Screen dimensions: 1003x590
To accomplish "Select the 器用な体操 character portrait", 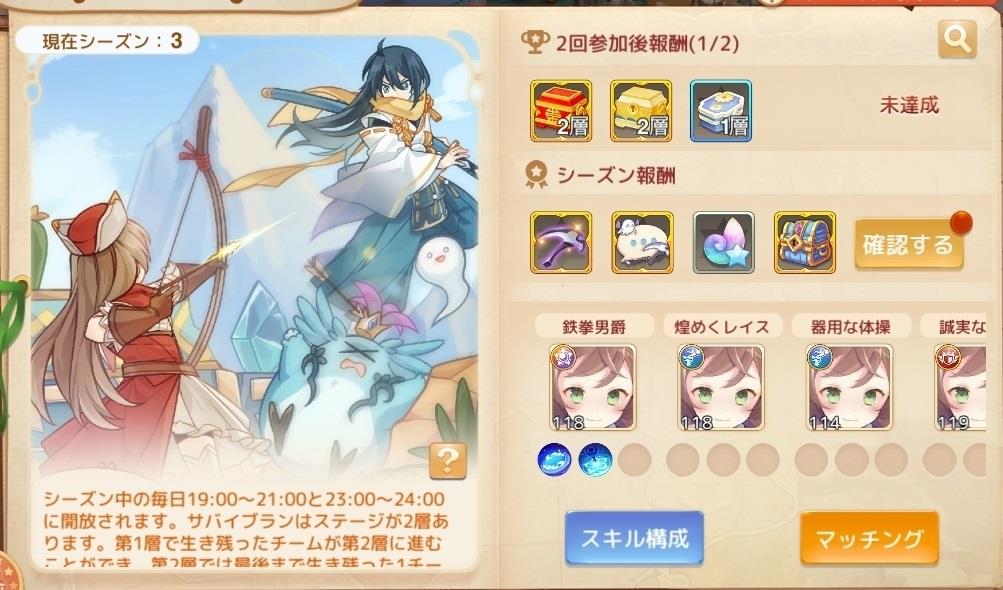I will coord(849,387).
